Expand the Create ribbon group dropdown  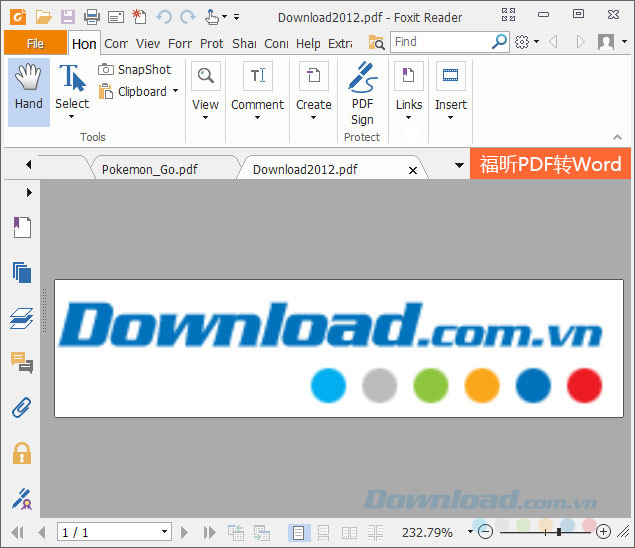coord(313,117)
